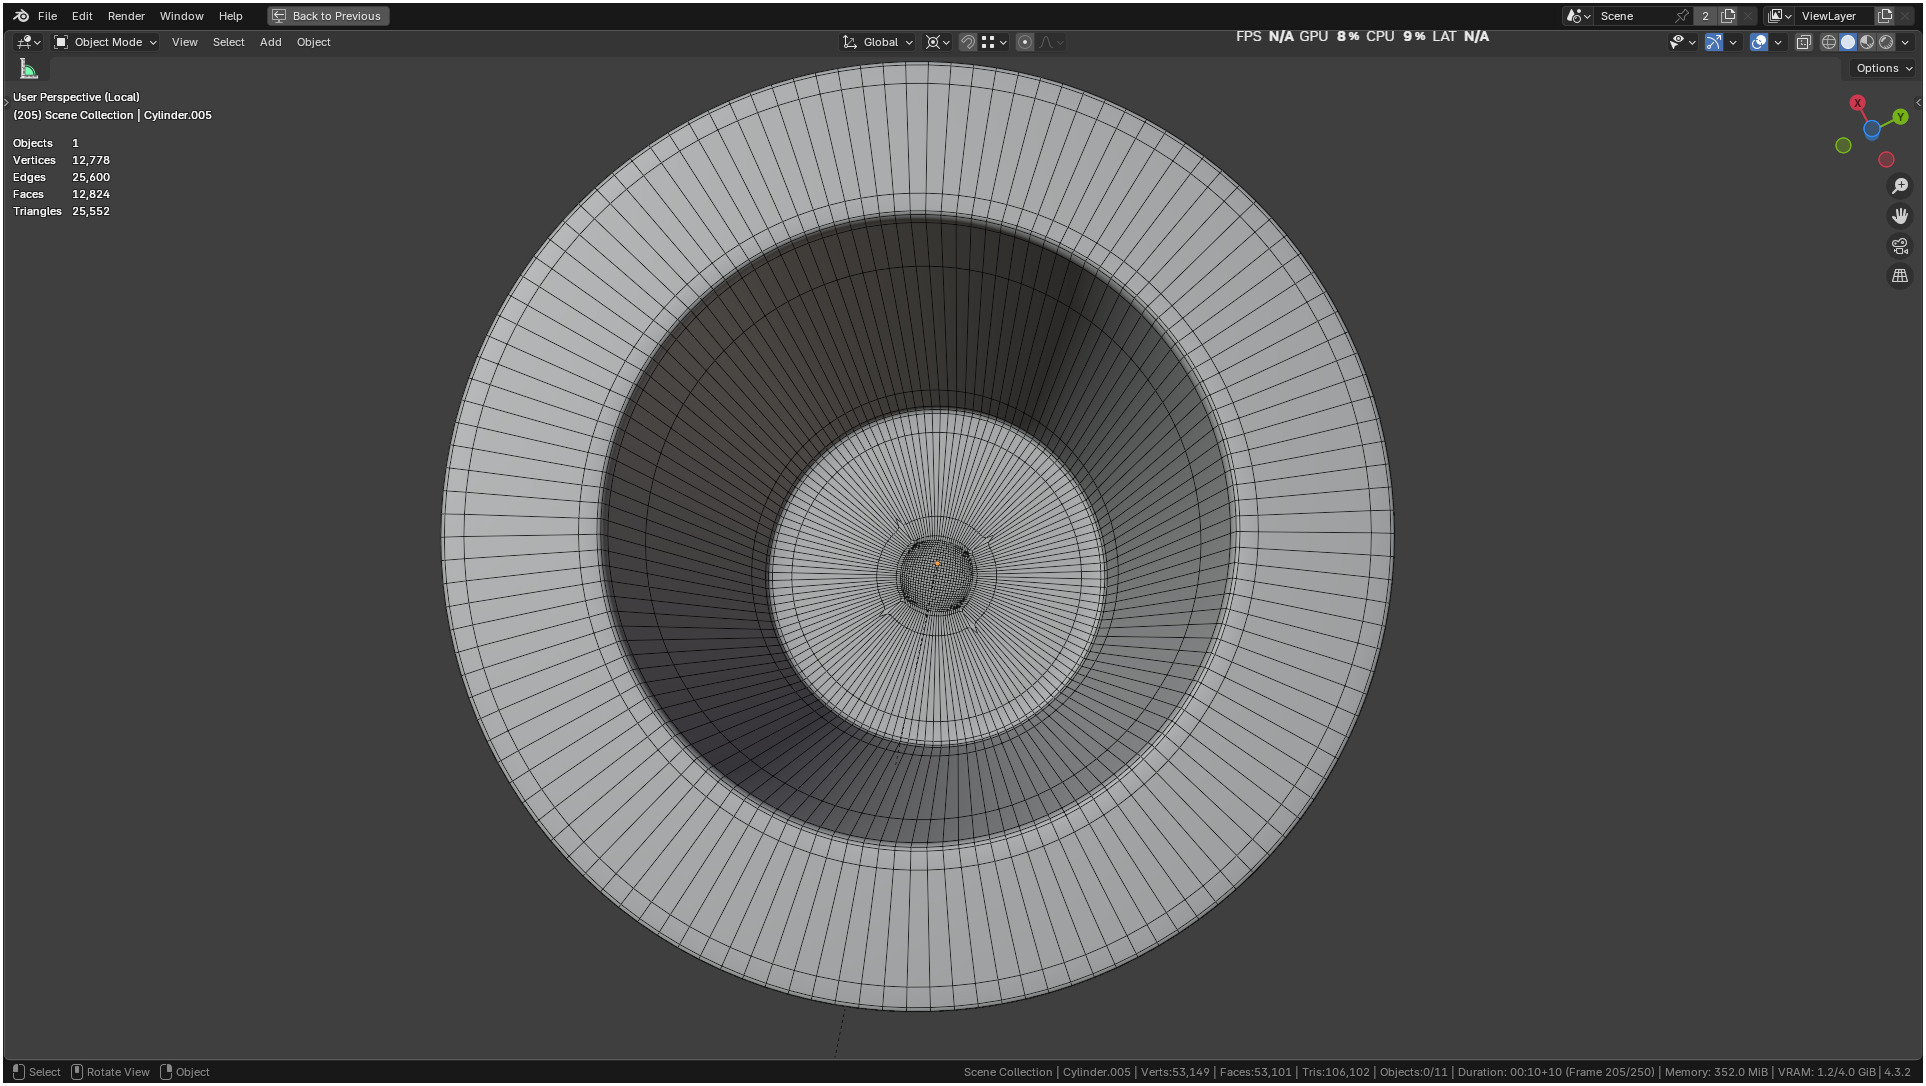The height and width of the screenshot is (1086, 1926).
Task: Open the Render menu
Action: 126,16
